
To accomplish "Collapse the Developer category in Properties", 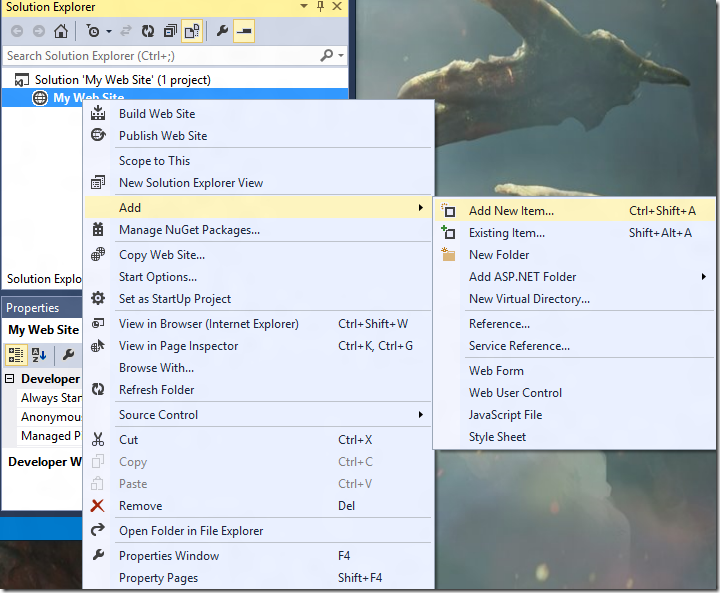I will click(9, 378).
